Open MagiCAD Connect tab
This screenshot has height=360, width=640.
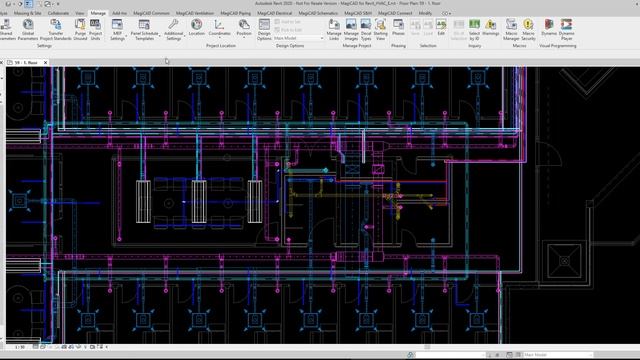tap(395, 13)
